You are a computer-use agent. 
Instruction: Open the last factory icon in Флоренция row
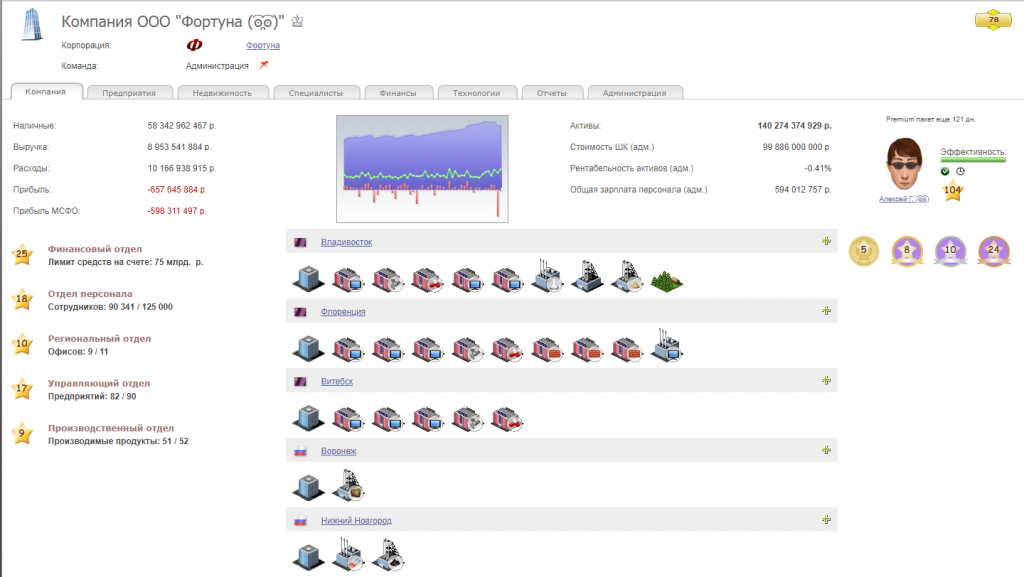tap(666, 347)
